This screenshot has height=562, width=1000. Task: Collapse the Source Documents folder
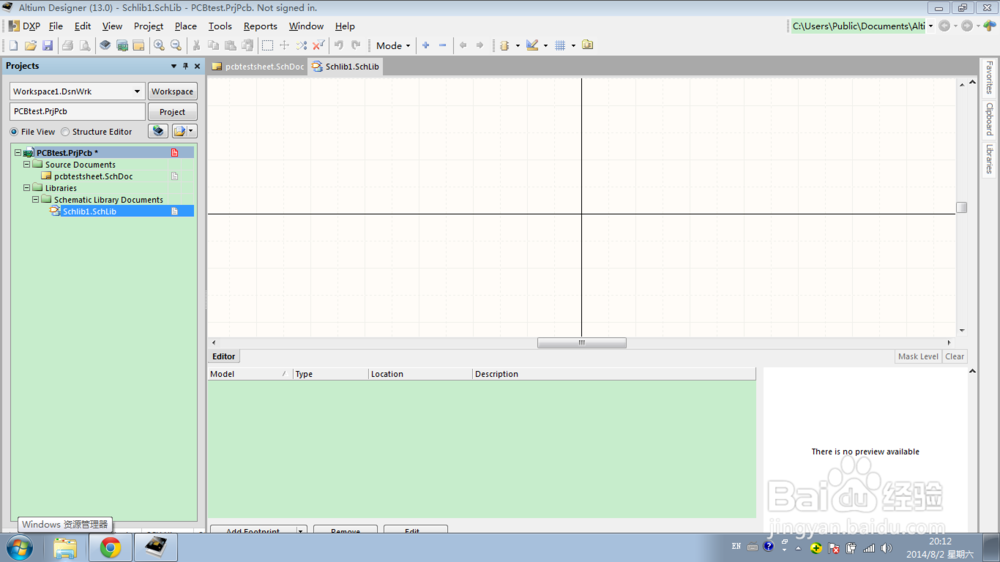tap(27, 164)
